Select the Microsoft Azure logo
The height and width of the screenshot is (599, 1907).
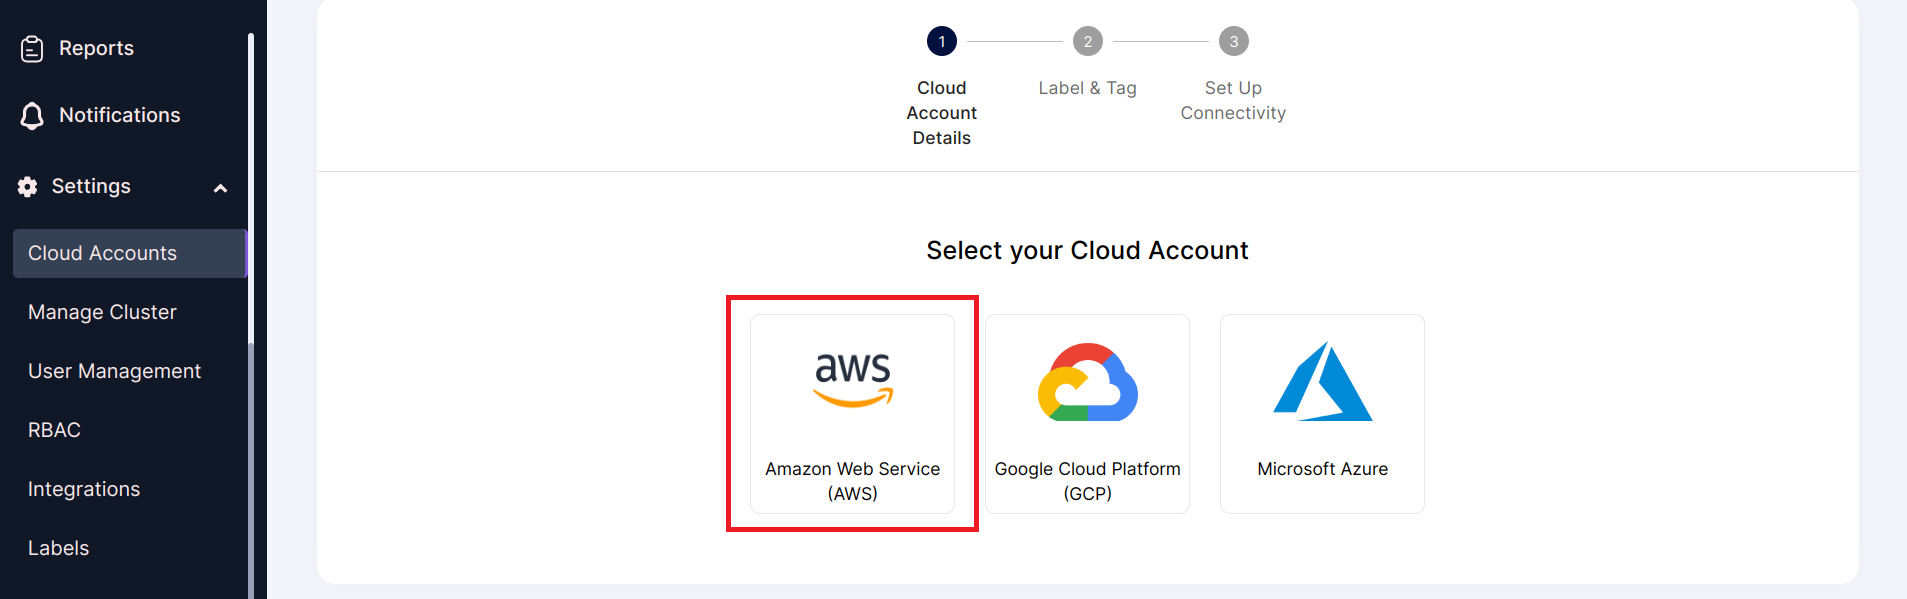coord(1323,381)
